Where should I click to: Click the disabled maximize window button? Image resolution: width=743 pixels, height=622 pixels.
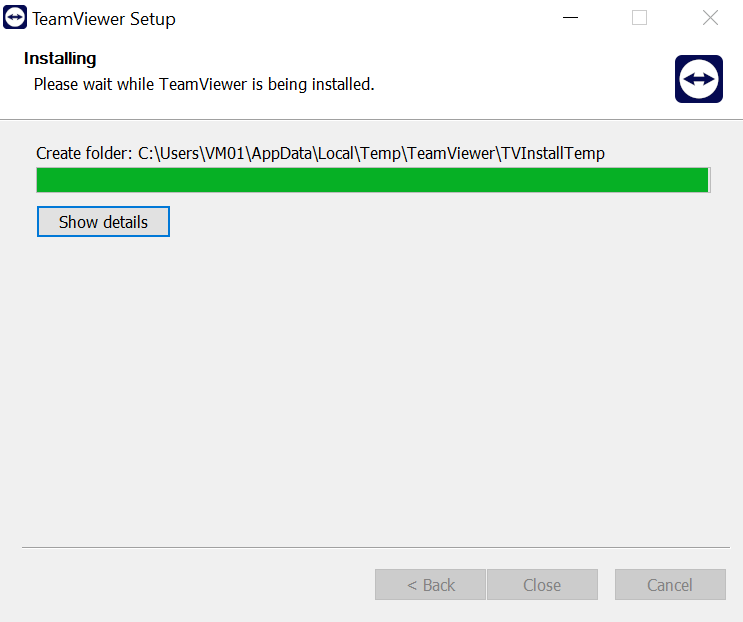639,18
